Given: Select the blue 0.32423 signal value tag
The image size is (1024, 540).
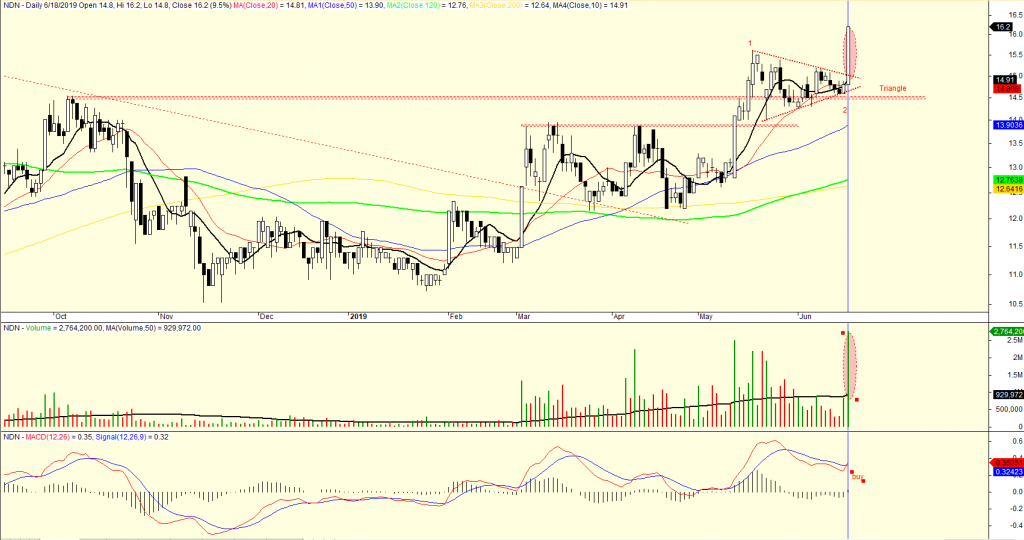Looking at the screenshot, I should 1005,471.
